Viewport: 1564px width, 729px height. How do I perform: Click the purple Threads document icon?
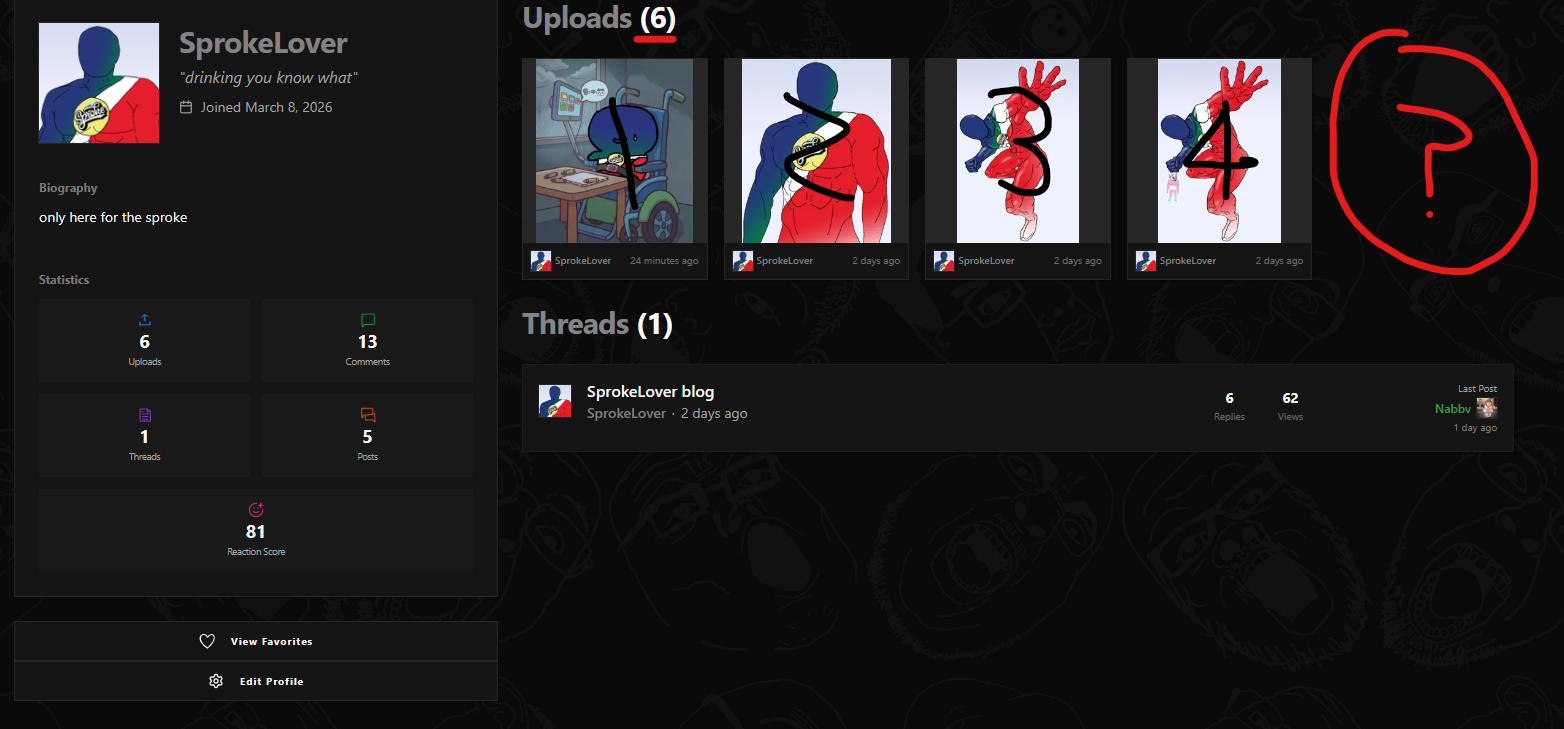(x=144, y=415)
